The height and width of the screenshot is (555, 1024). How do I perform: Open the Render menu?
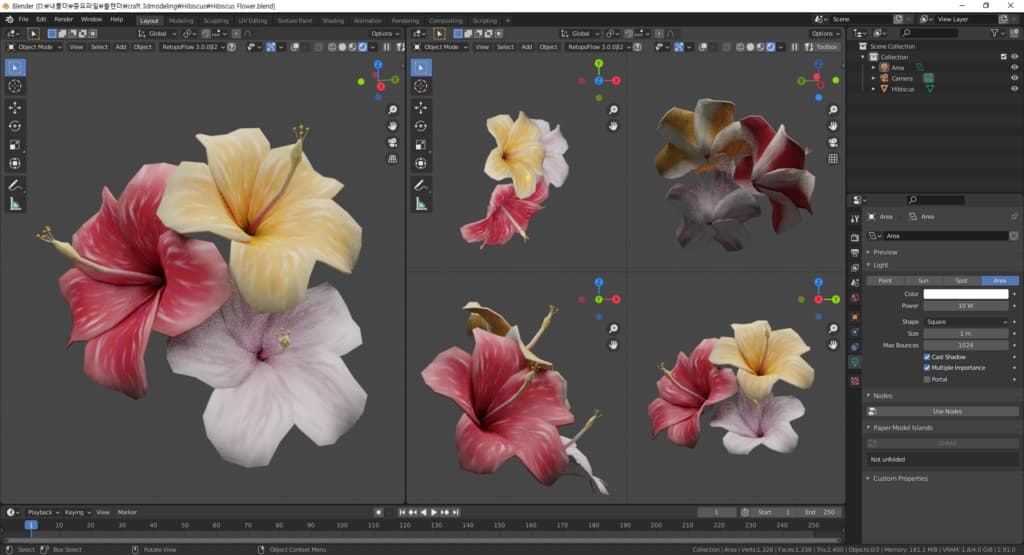pos(63,19)
